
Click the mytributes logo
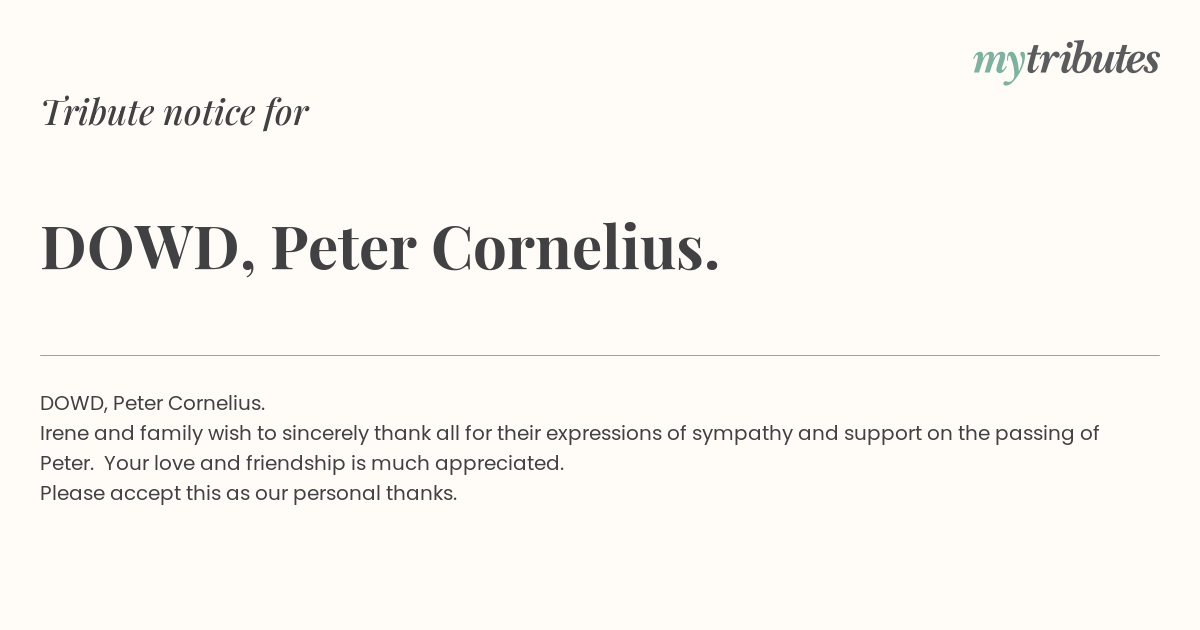pyautogui.click(x=1066, y=61)
